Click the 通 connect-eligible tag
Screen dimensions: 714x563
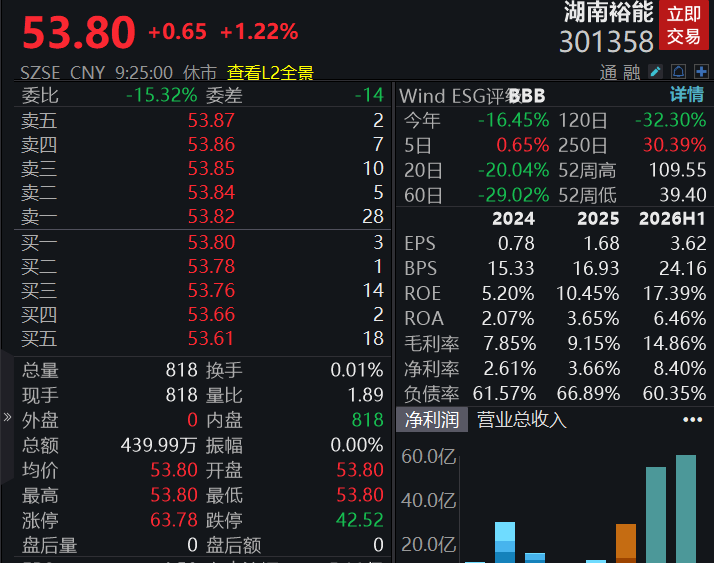coord(608,73)
